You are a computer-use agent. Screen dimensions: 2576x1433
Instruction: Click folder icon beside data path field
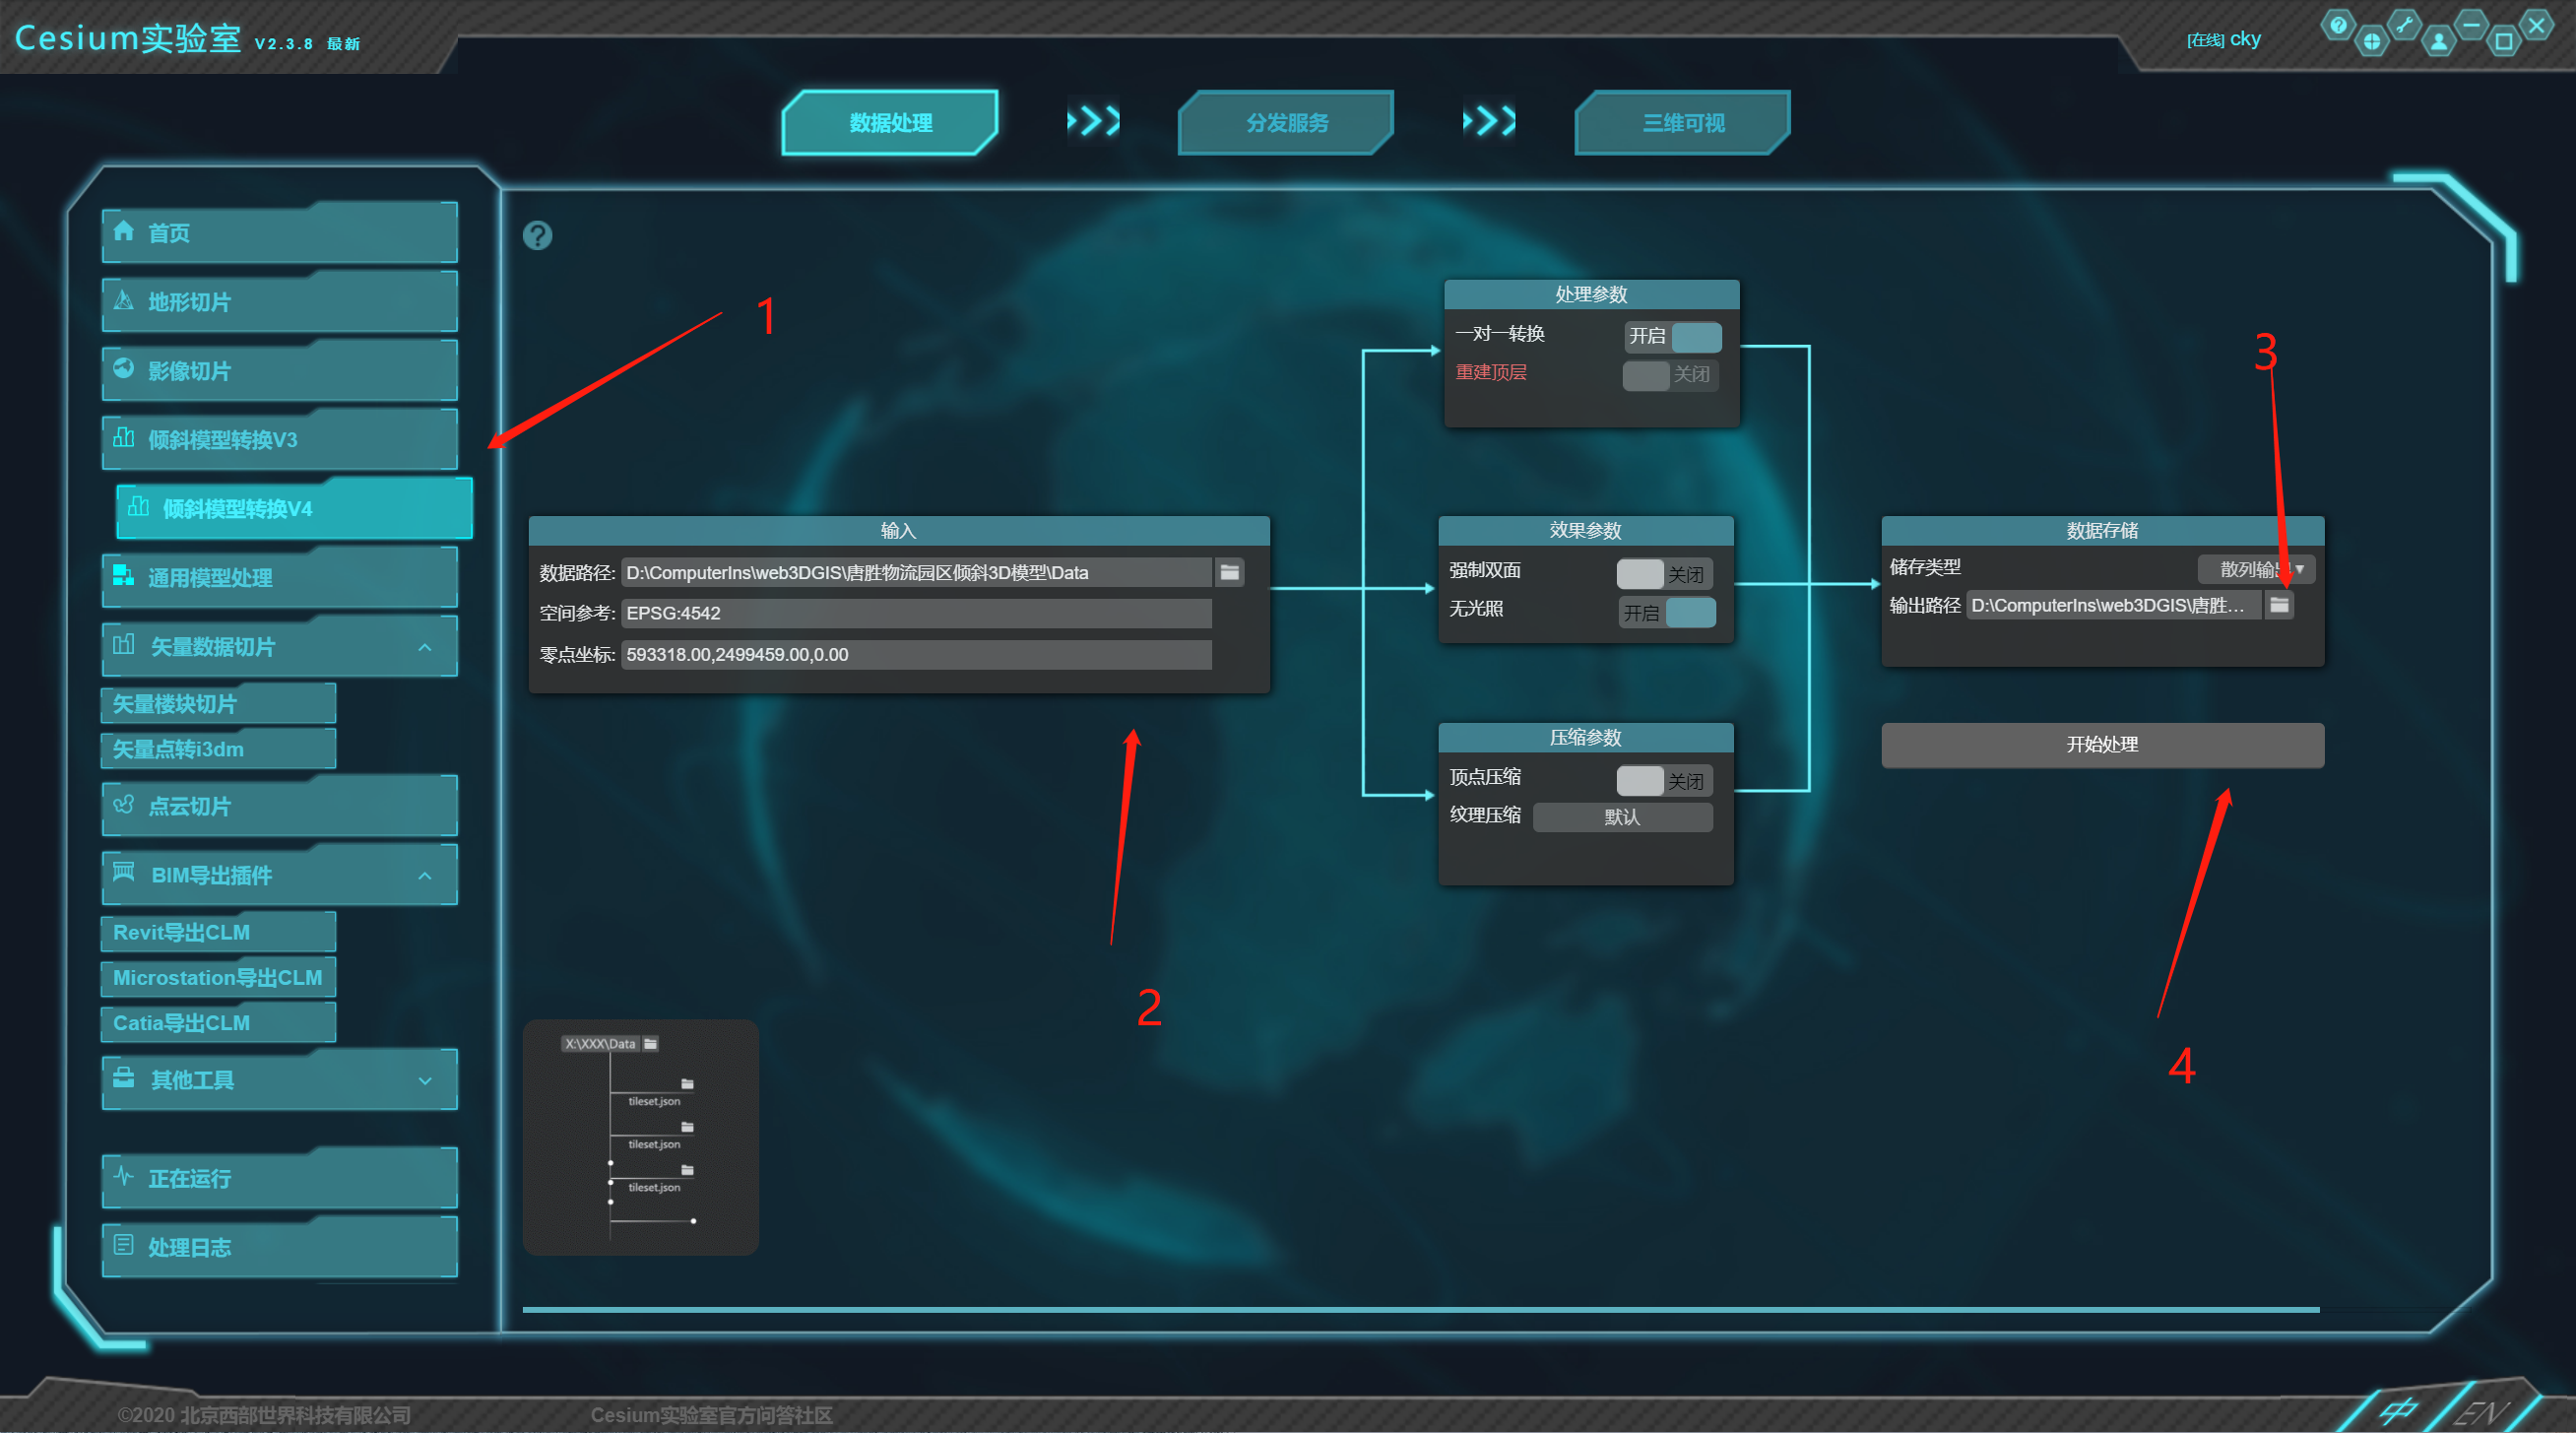(x=1229, y=572)
